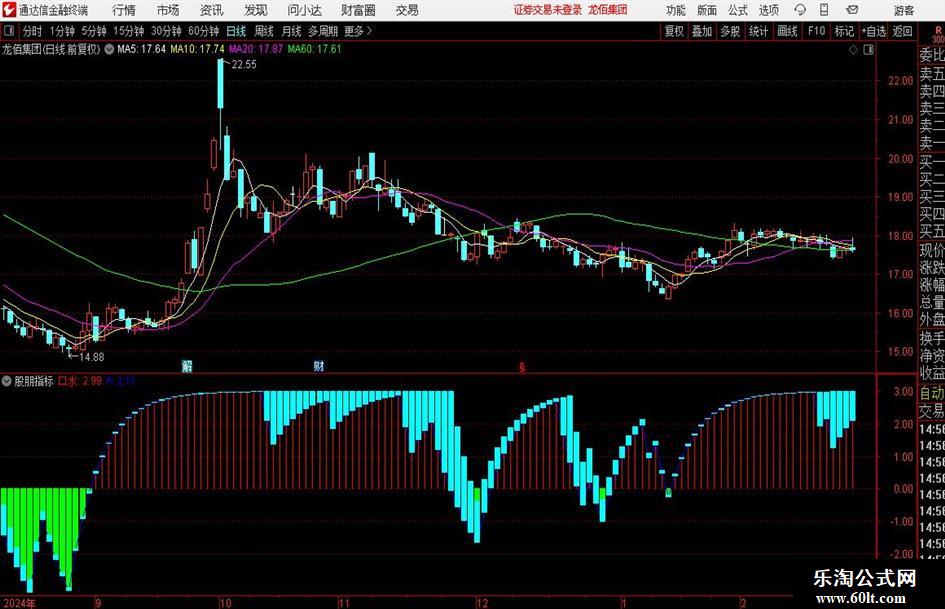Click the MA10: 17.74 indicator value
The image size is (945, 609).
[197, 49]
